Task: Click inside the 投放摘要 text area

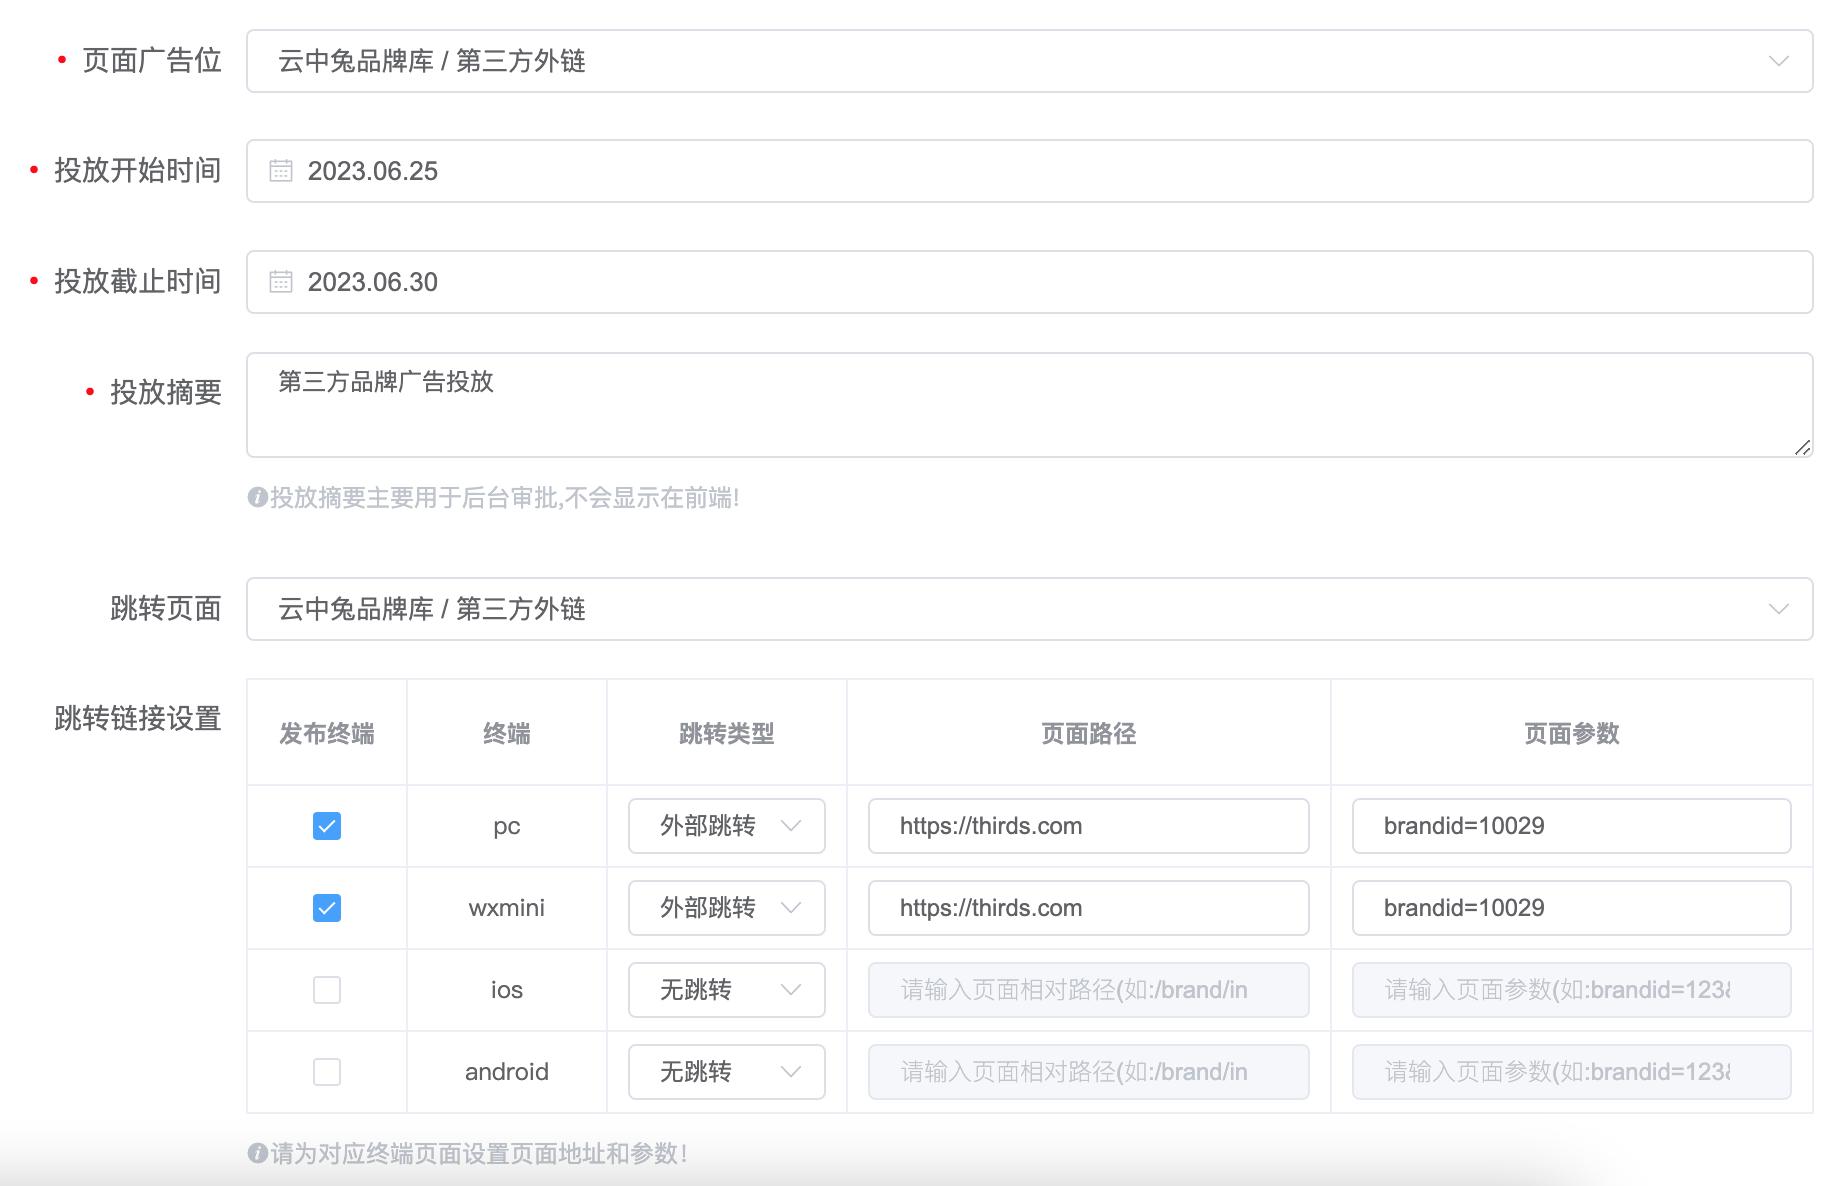Action: (1000, 405)
